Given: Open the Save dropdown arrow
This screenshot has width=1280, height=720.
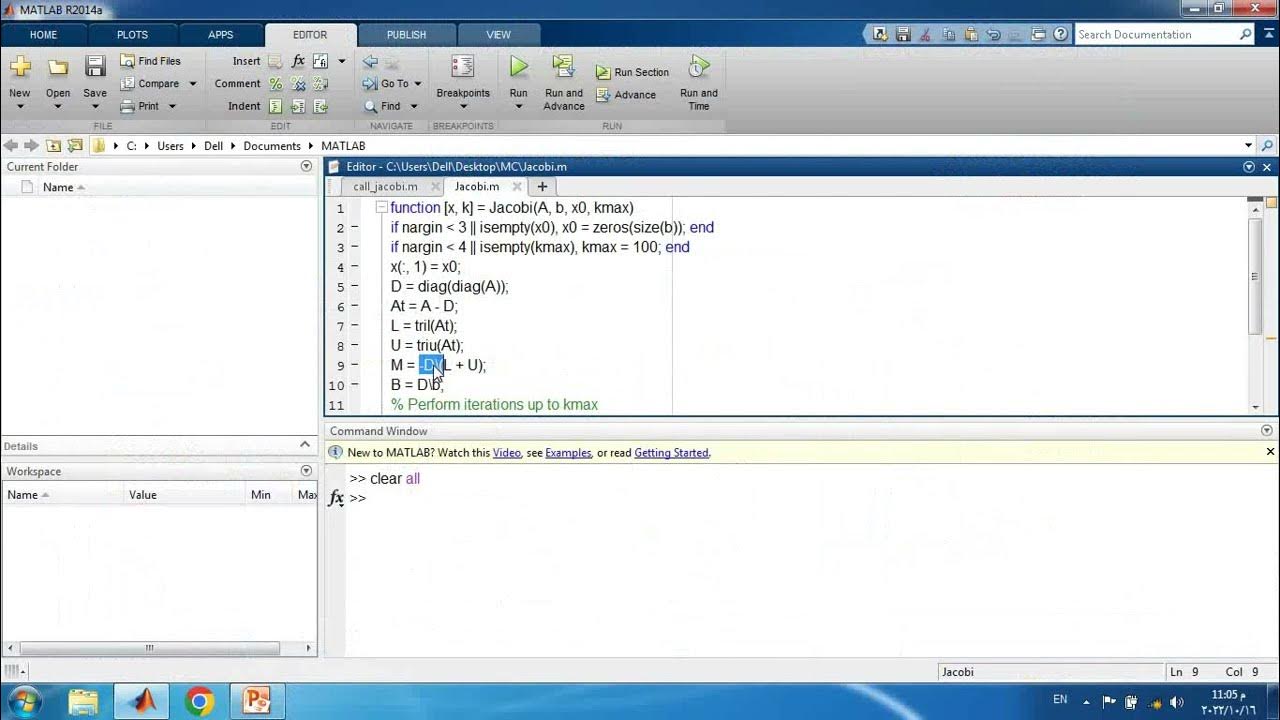Looking at the screenshot, I should [95, 106].
